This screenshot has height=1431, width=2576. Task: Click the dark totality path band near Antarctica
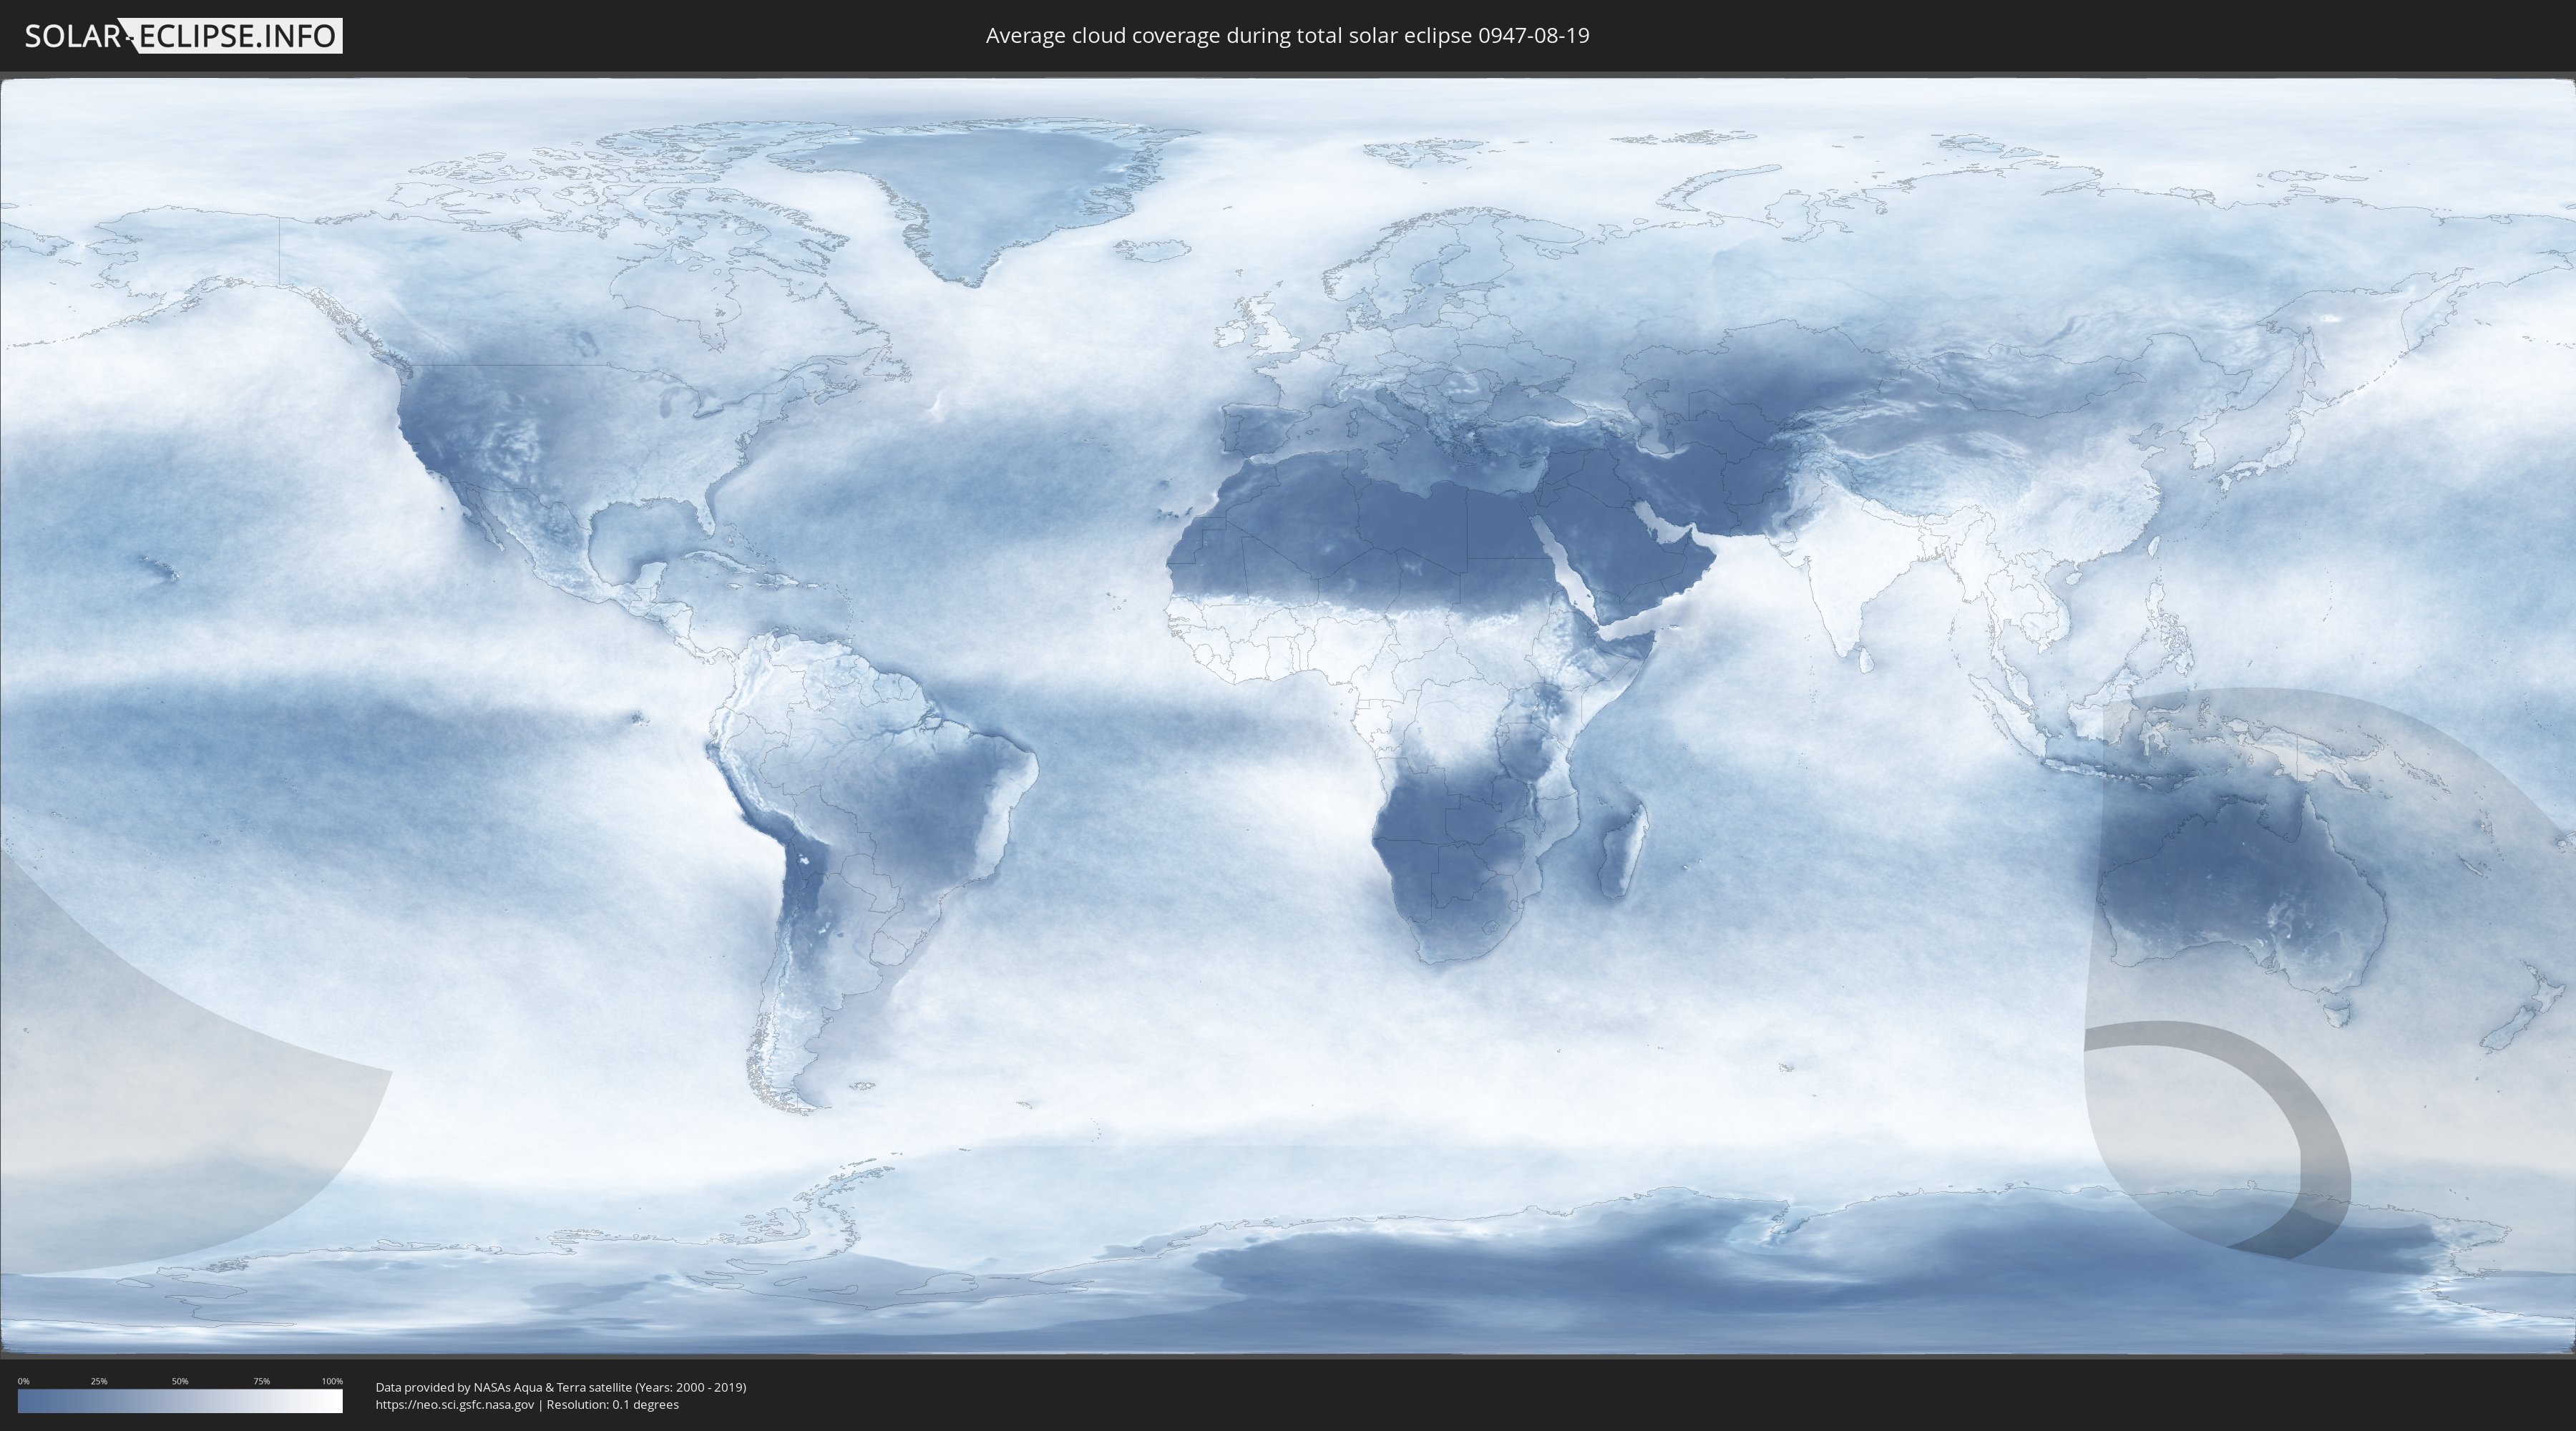[2322, 1150]
